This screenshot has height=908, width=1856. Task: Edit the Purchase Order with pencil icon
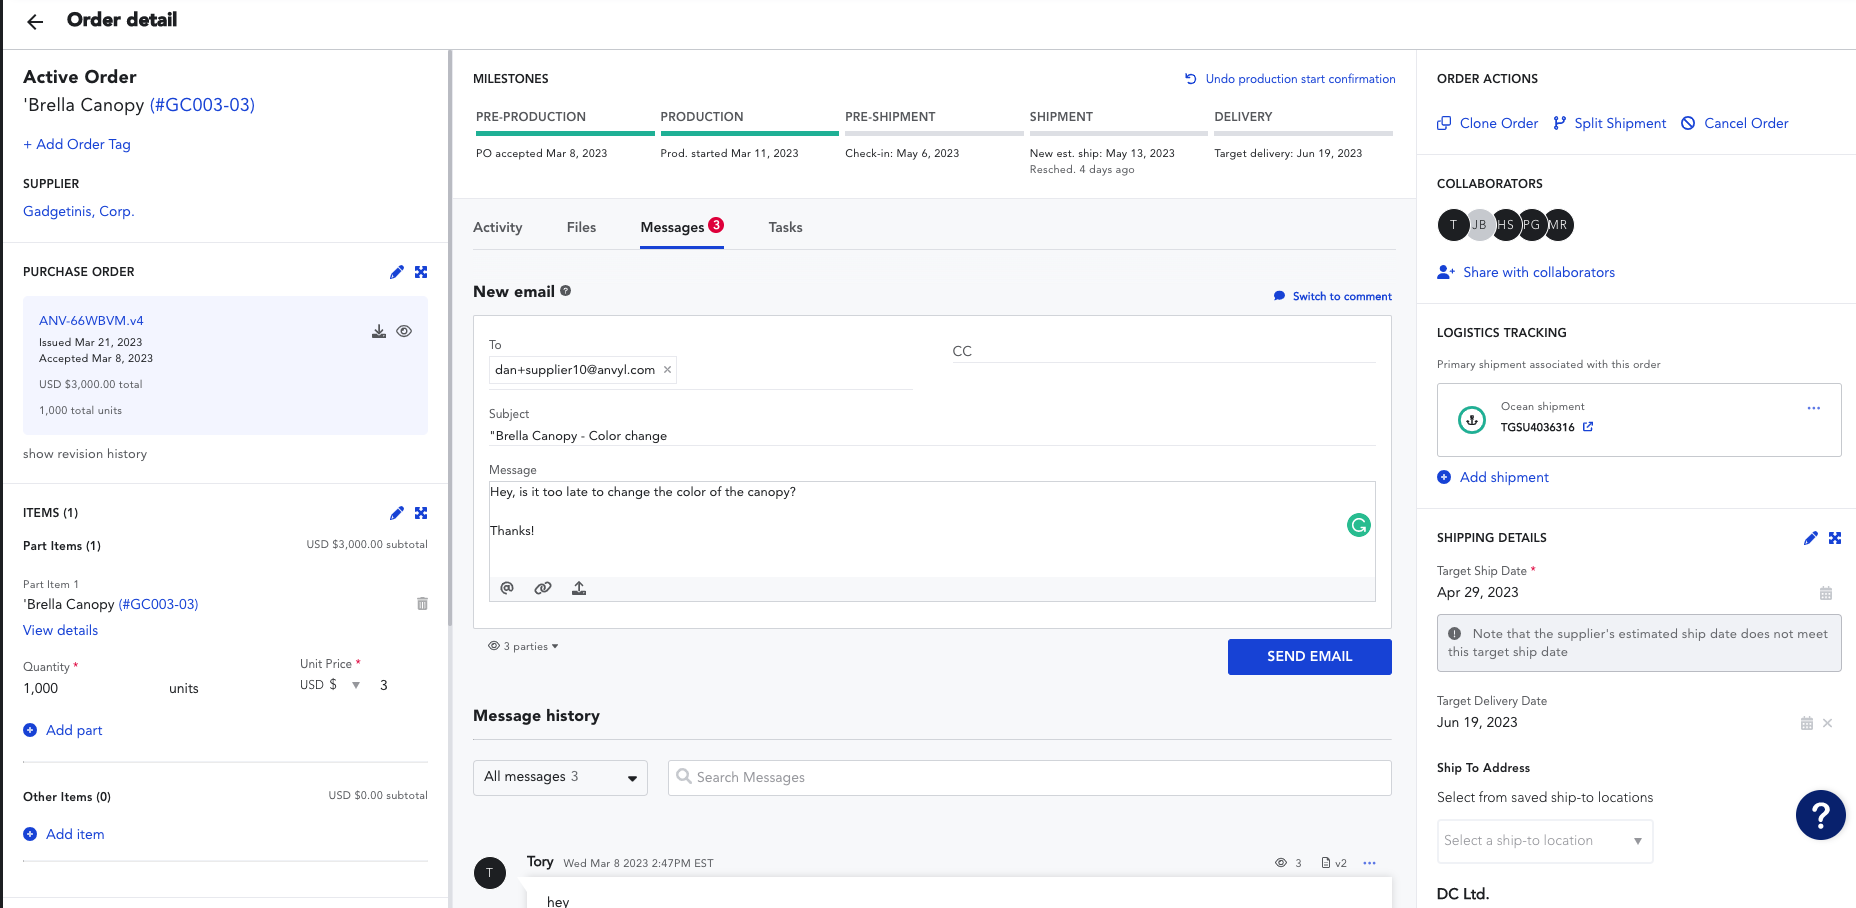[x=397, y=272]
